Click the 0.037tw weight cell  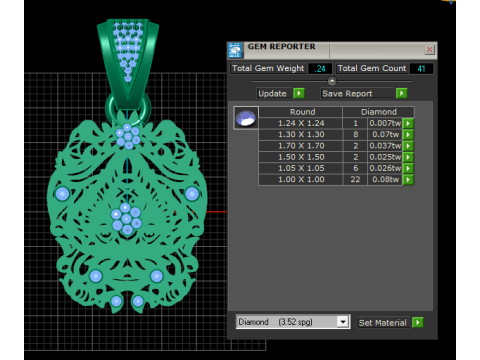(x=385, y=146)
